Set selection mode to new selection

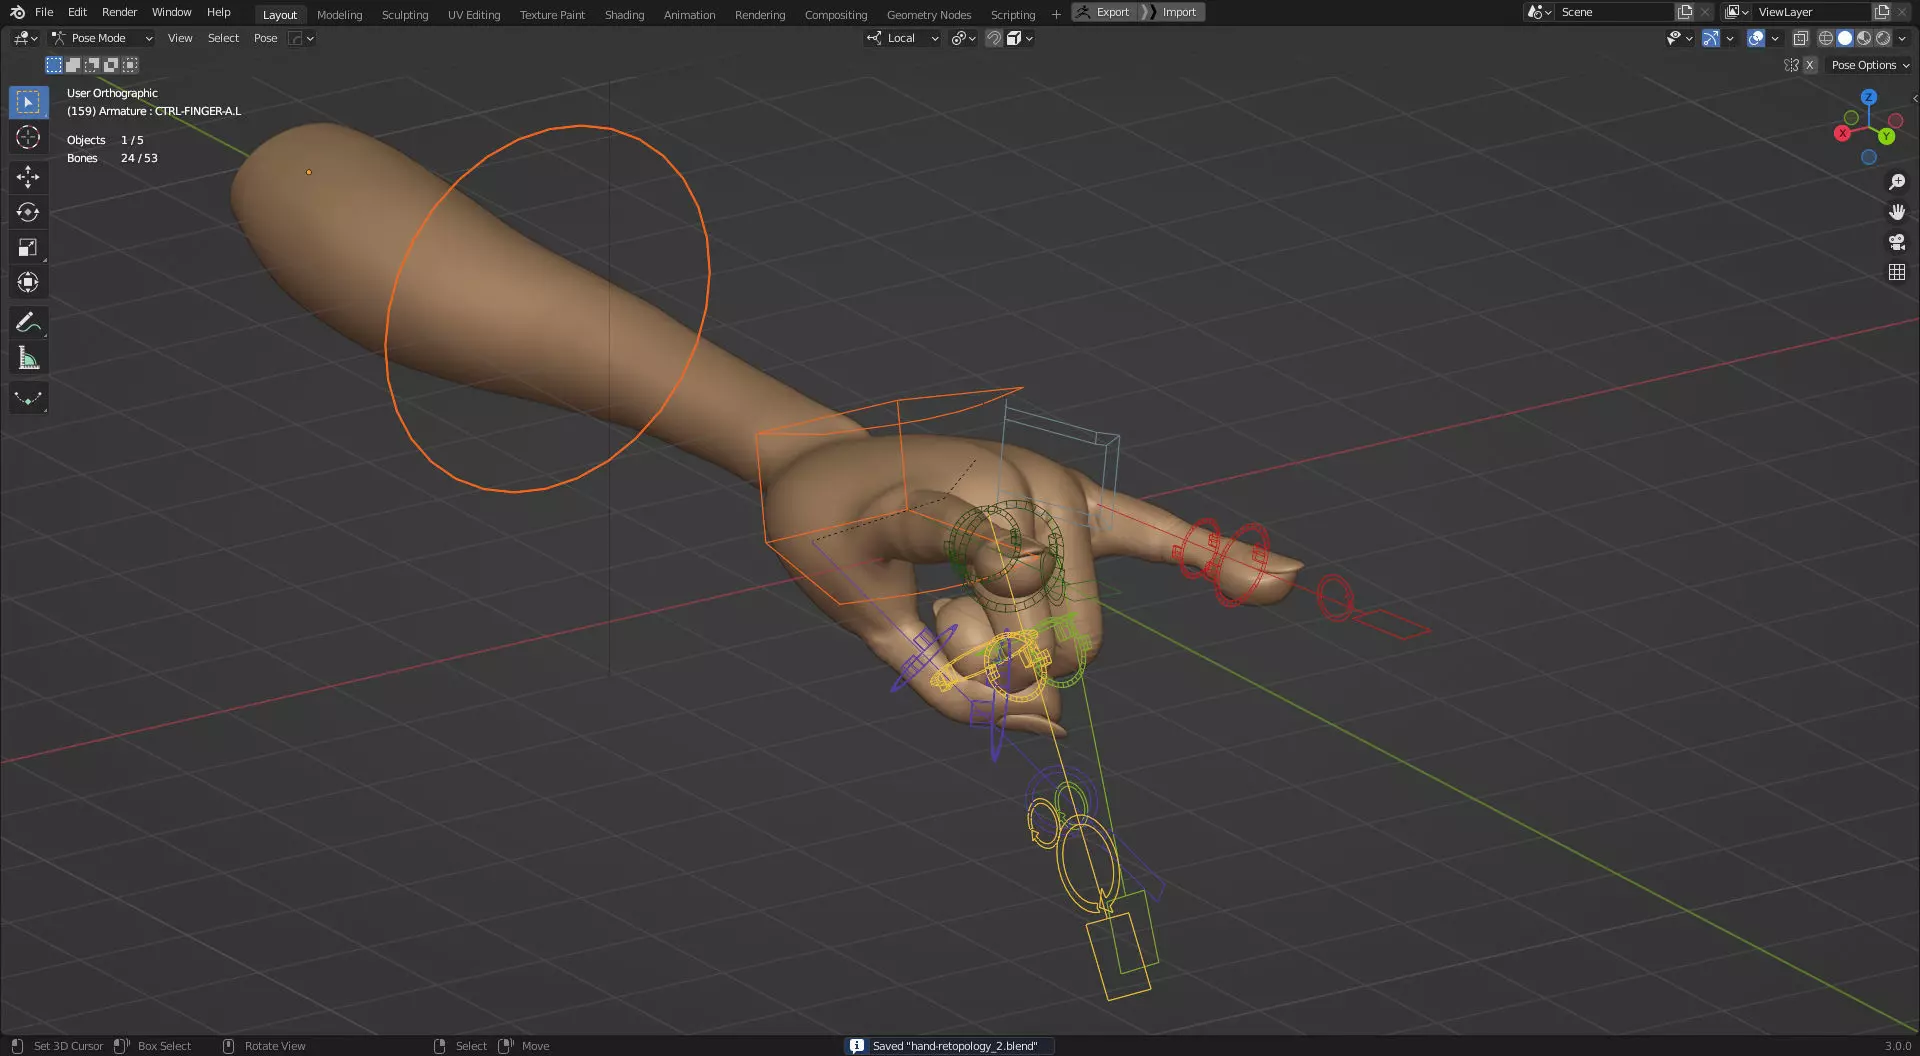(x=54, y=65)
